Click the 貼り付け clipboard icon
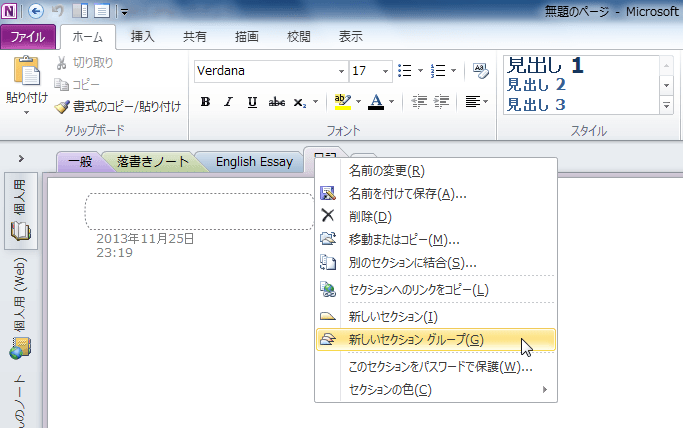 point(27,71)
